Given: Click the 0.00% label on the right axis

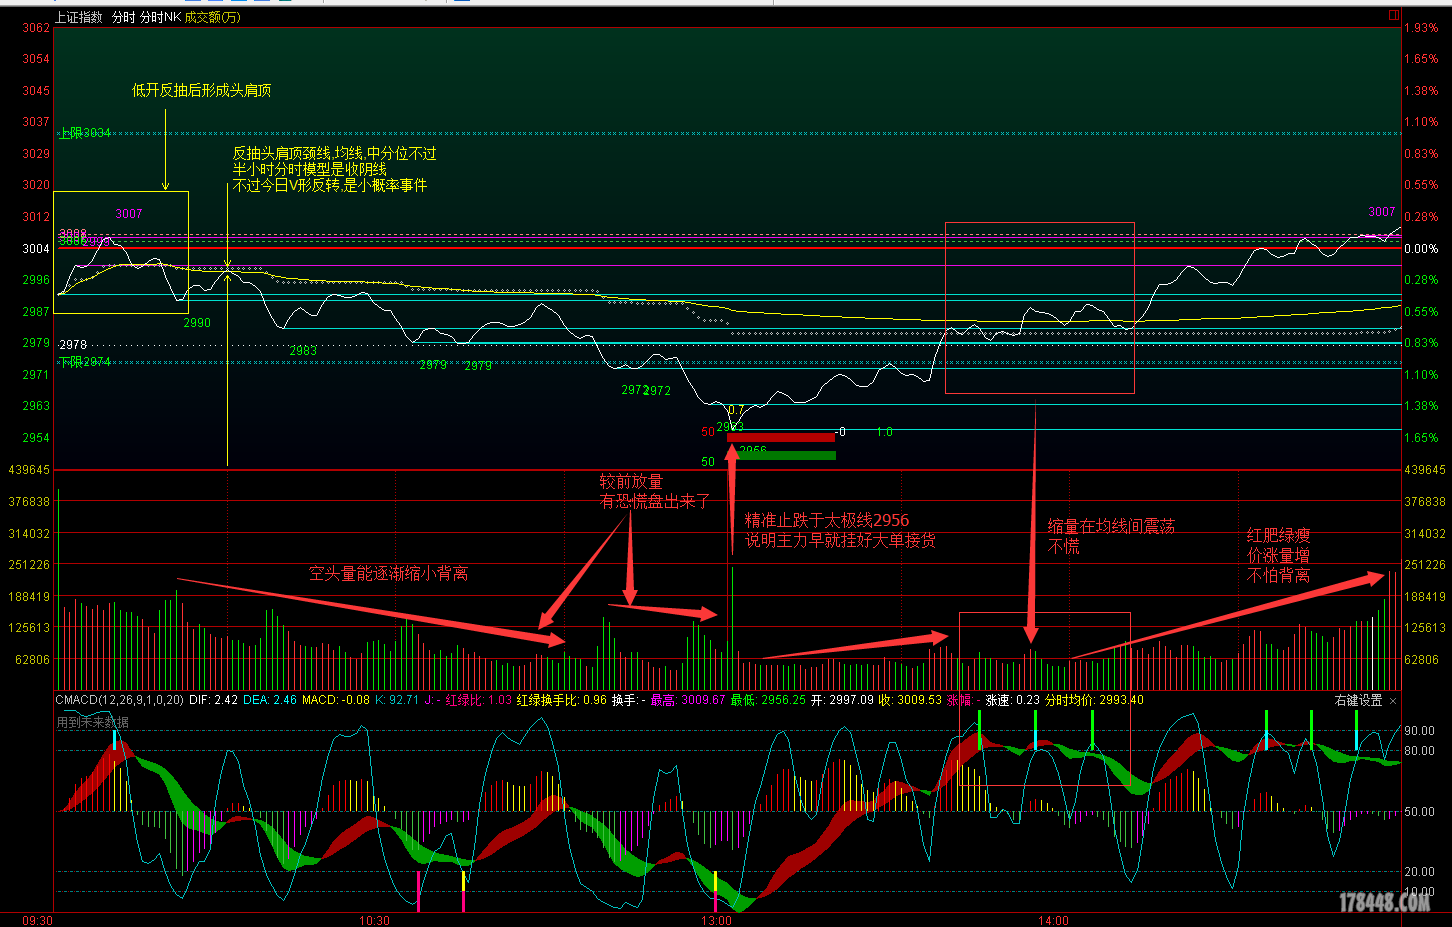Looking at the screenshot, I should click(1421, 249).
